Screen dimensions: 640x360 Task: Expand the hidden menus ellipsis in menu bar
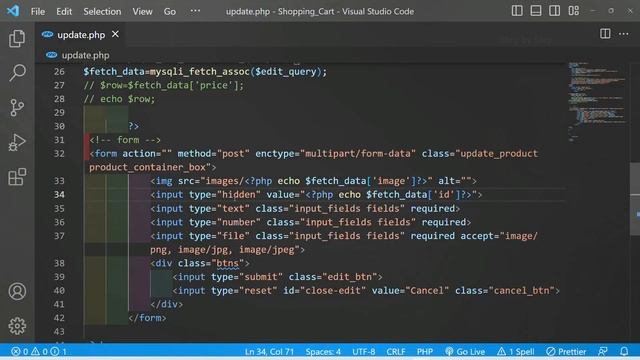click(x=196, y=11)
